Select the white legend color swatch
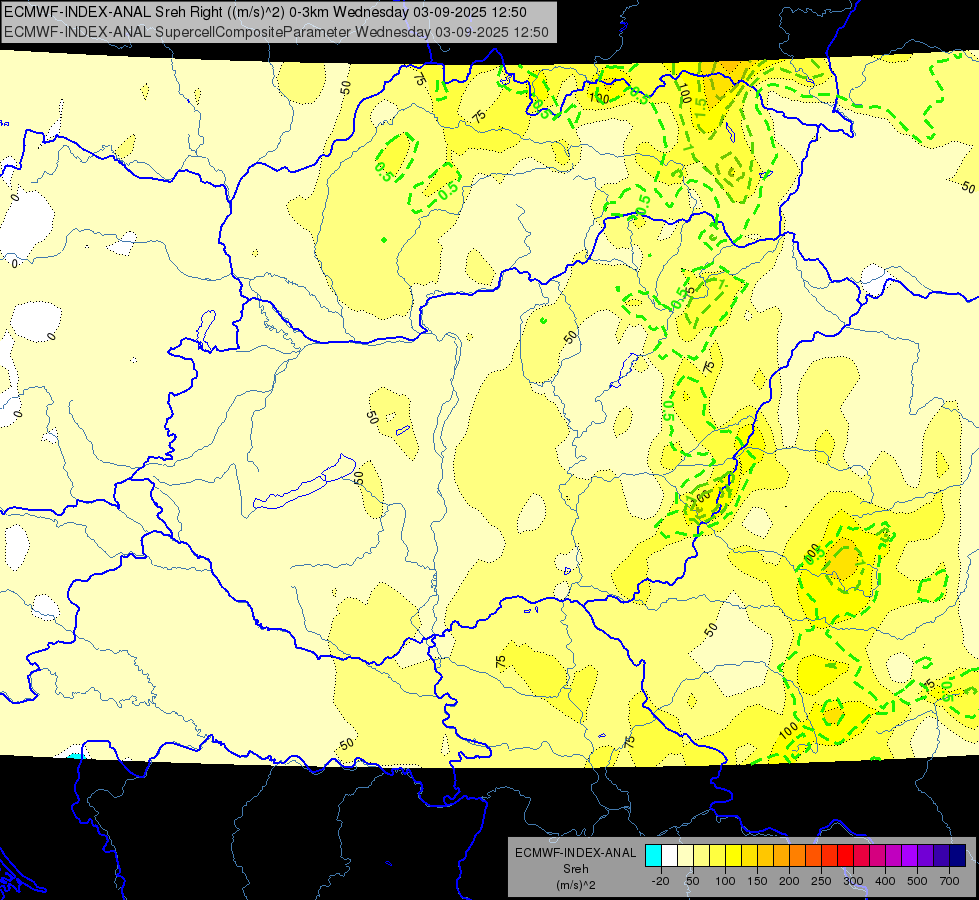The image size is (979, 900). click(x=669, y=856)
